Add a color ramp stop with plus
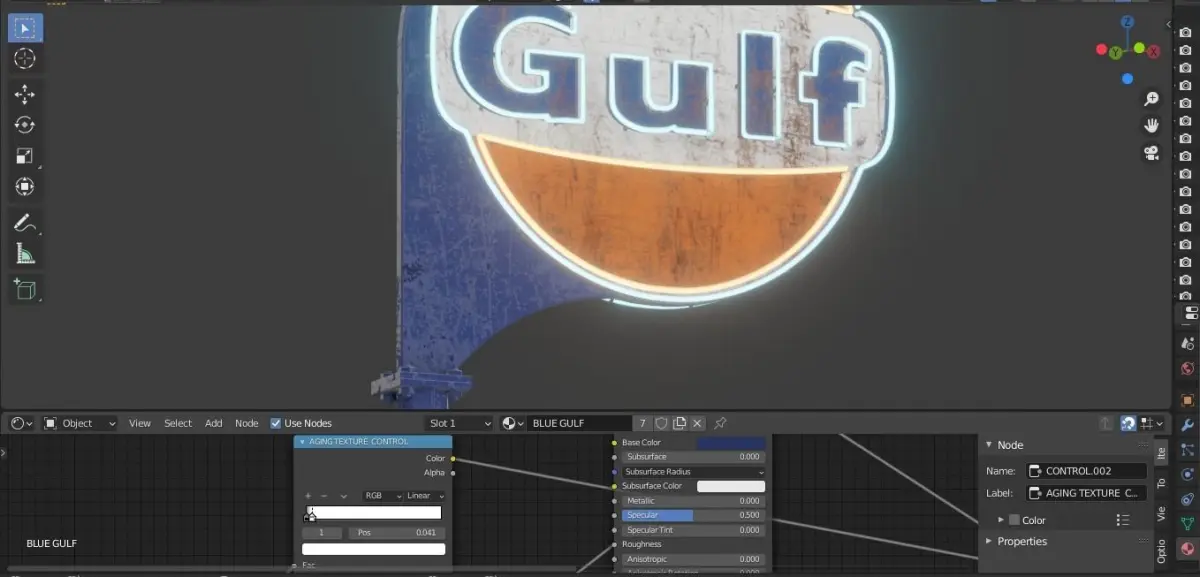This screenshot has width=1200, height=577. coord(308,495)
